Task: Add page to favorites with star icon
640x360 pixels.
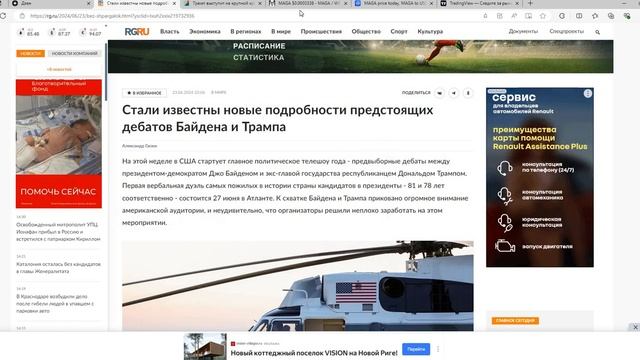Action: point(542,16)
